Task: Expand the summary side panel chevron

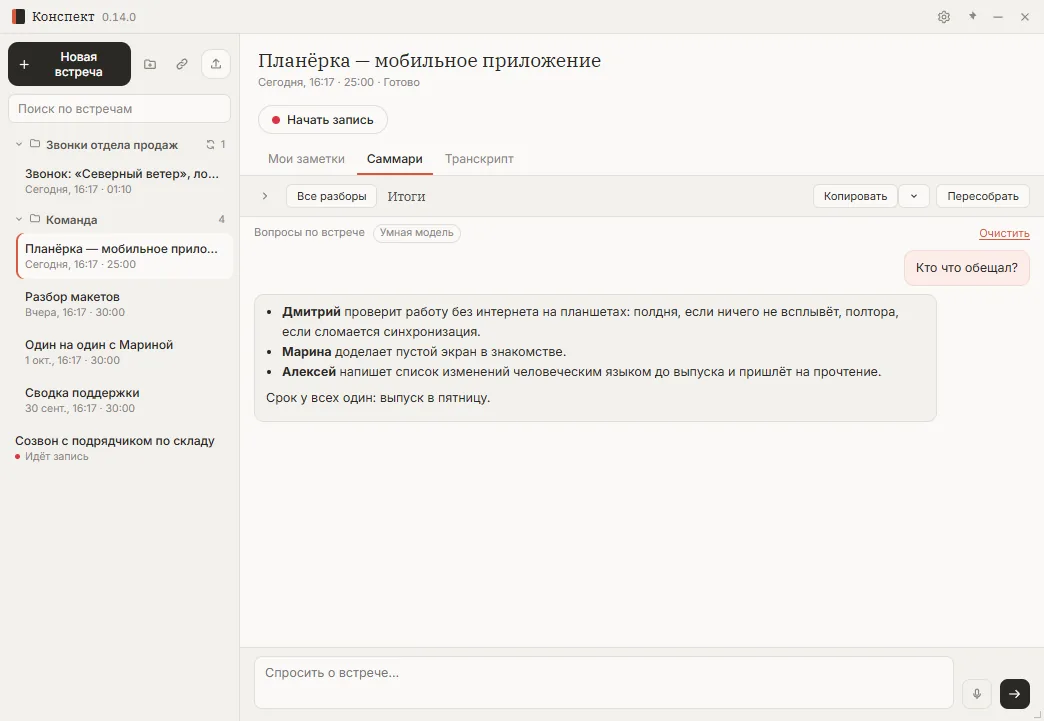Action: (x=265, y=196)
